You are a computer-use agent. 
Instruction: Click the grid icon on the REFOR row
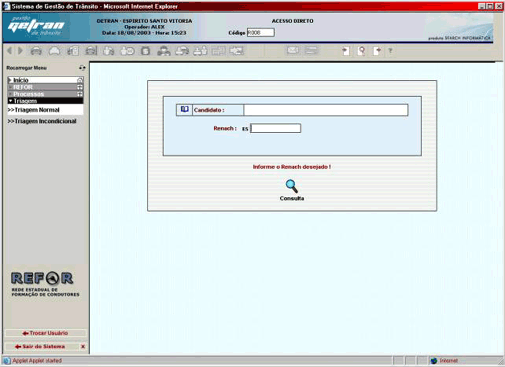tap(80, 87)
